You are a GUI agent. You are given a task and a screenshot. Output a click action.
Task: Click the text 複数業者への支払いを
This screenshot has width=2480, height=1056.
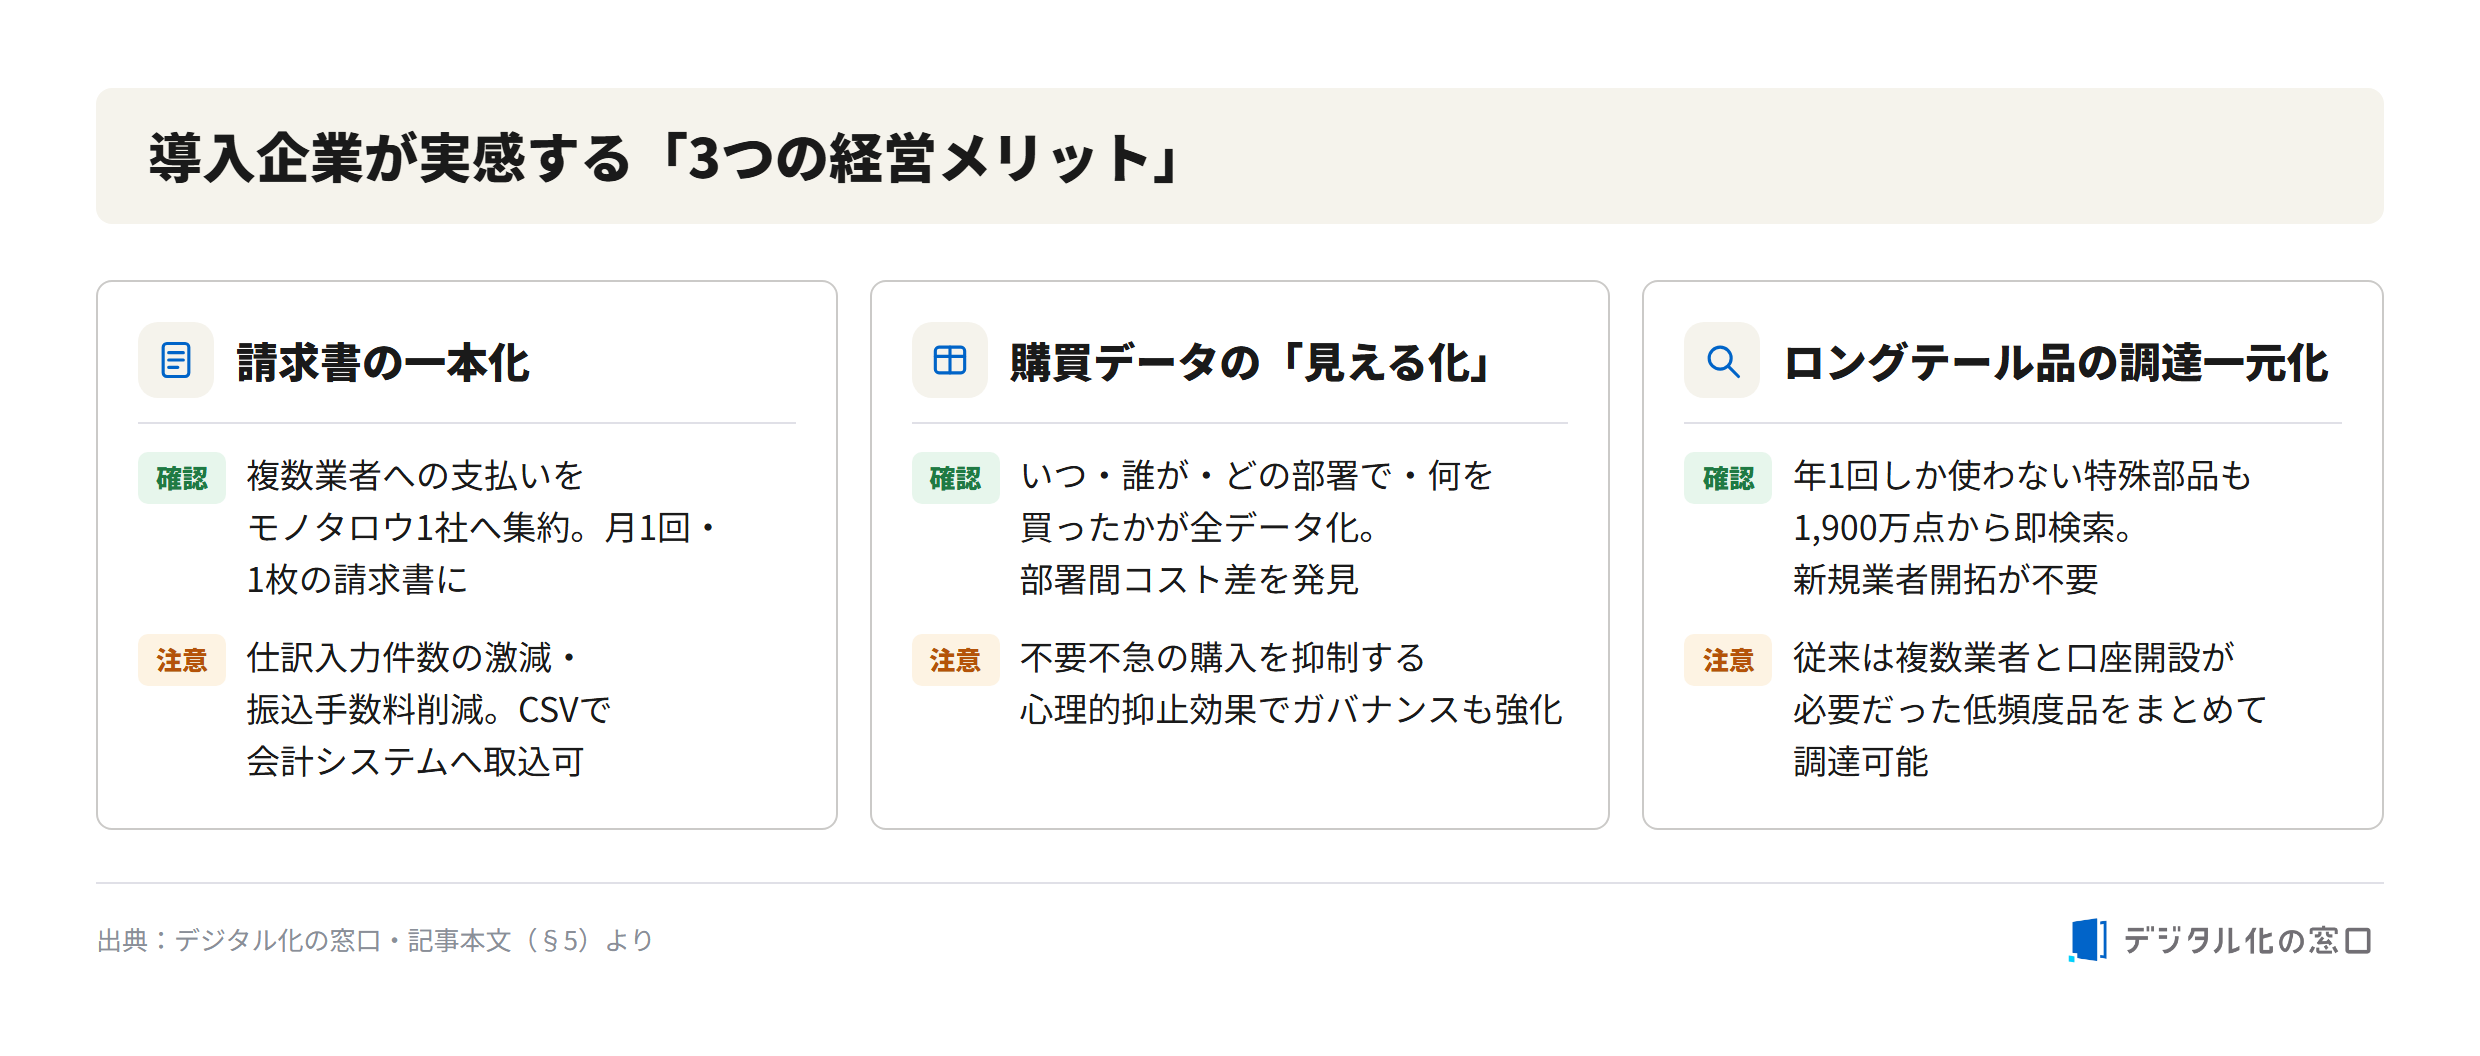coord(415,476)
